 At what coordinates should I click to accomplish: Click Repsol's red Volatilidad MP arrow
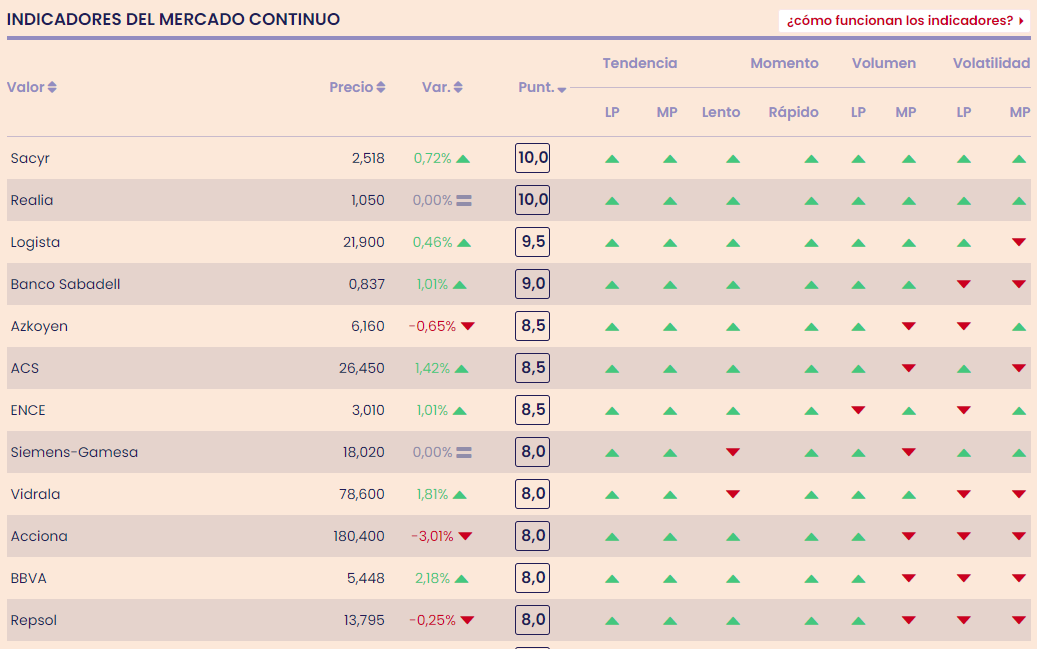(x=1019, y=620)
